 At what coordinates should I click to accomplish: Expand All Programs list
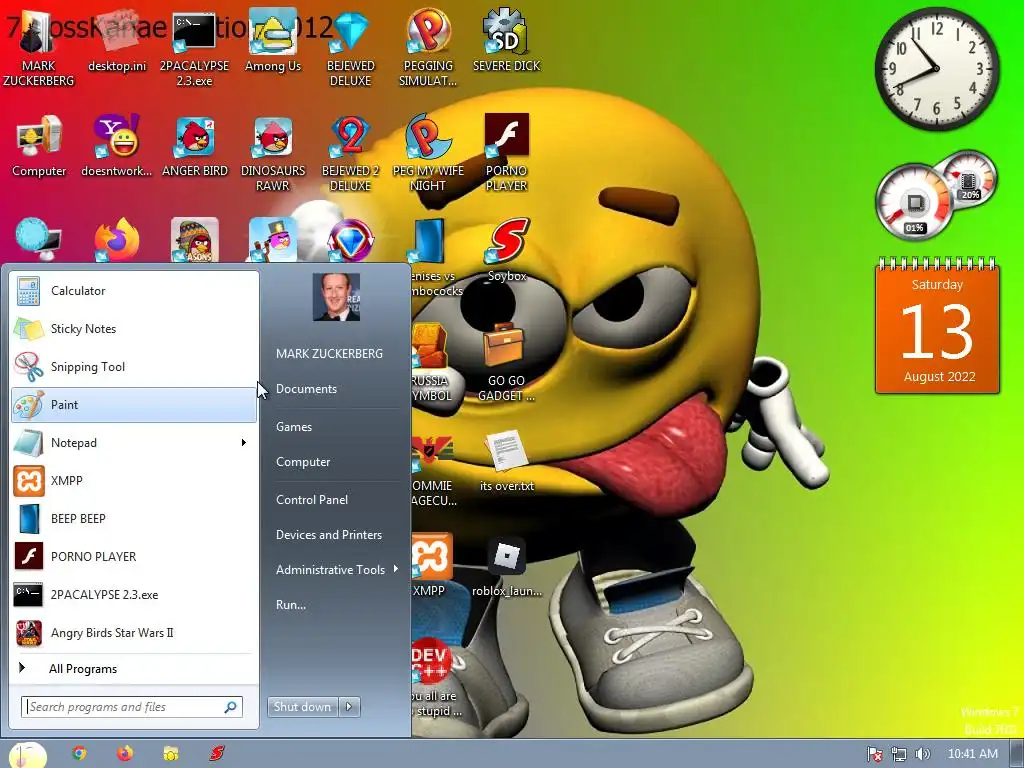coord(134,669)
